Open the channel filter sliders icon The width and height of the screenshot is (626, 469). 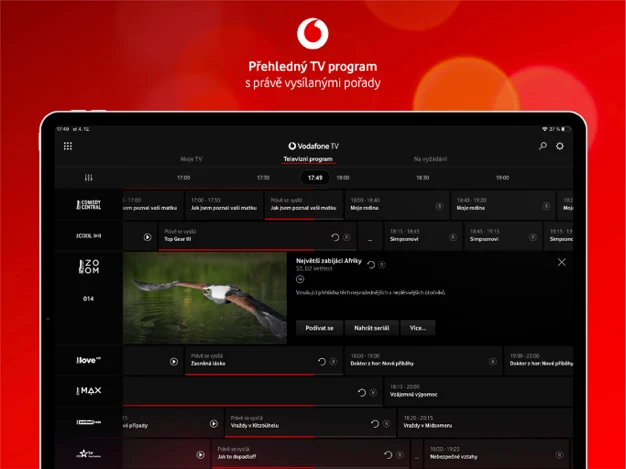pos(89,177)
